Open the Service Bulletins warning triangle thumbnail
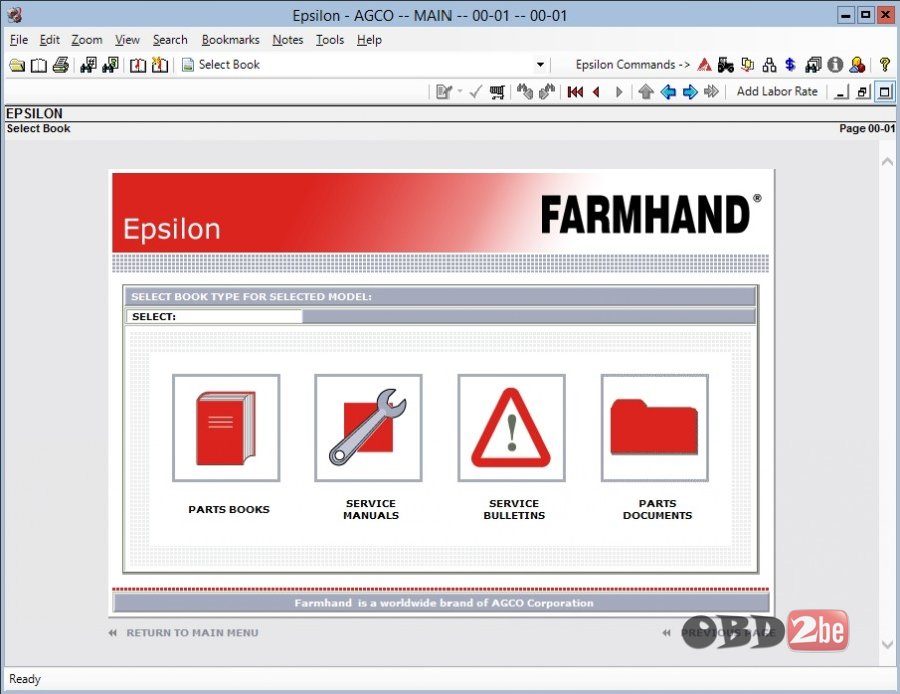900x694 pixels. (511, 428)
